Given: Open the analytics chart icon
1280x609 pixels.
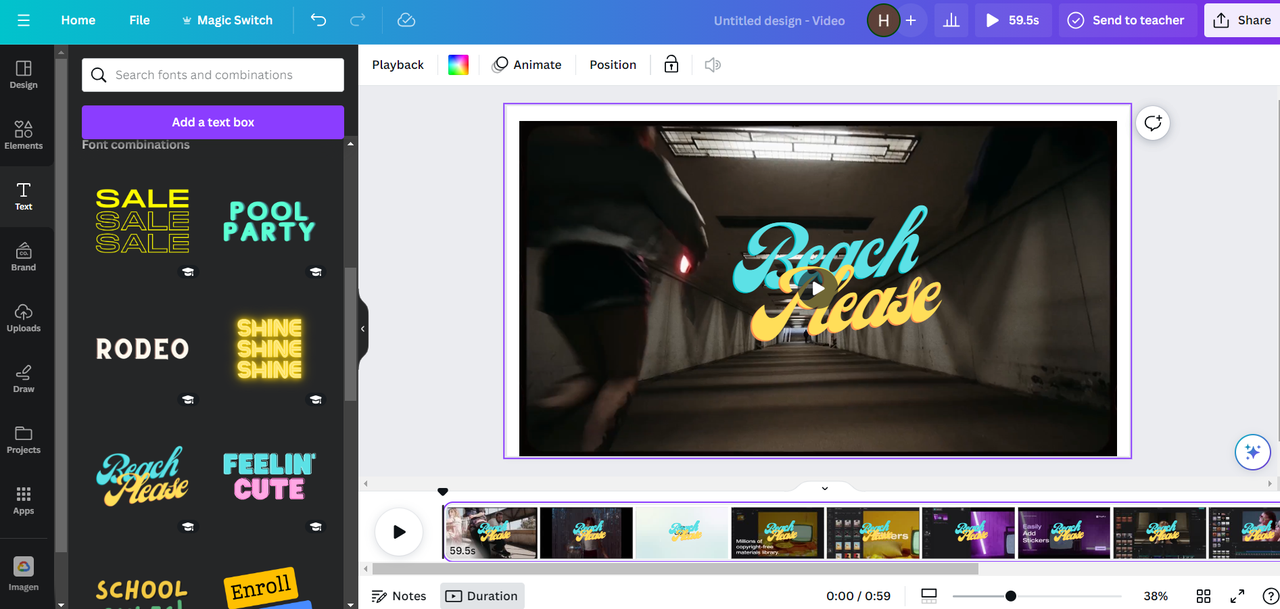Looking at the screenshot, I should coord(951,20).
